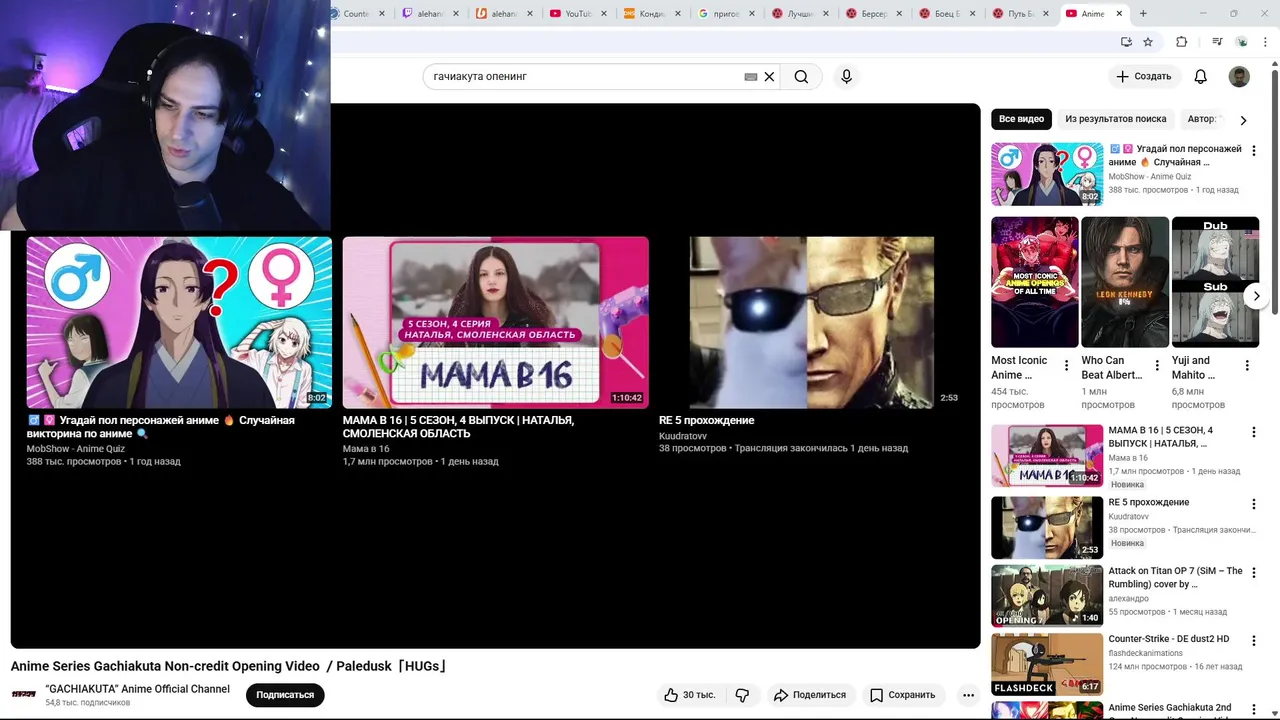The width and height of the screenshot is (1280, 720).
Task: Play endscreen МАМА В 16 thumbnail
Action: [x=495, y=322]
